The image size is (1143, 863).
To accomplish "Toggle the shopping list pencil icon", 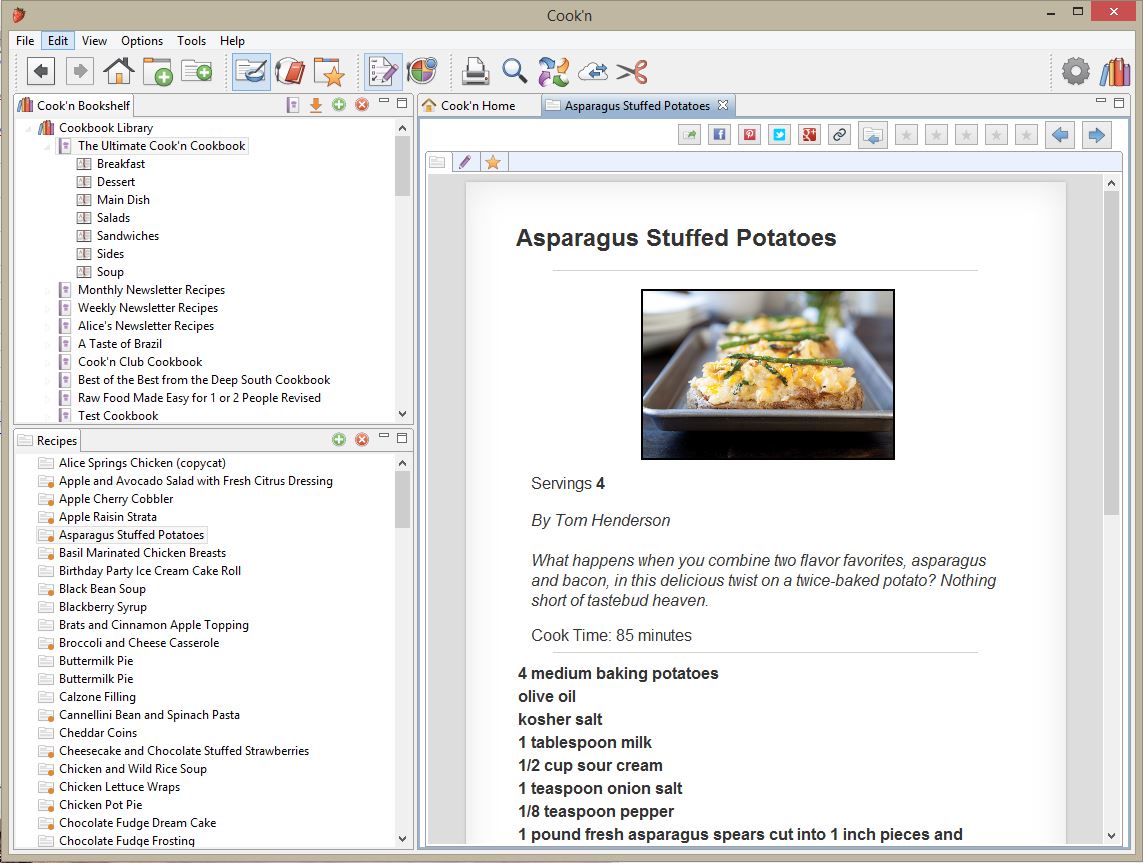I will pyautogui.click(x=383, y=71).
